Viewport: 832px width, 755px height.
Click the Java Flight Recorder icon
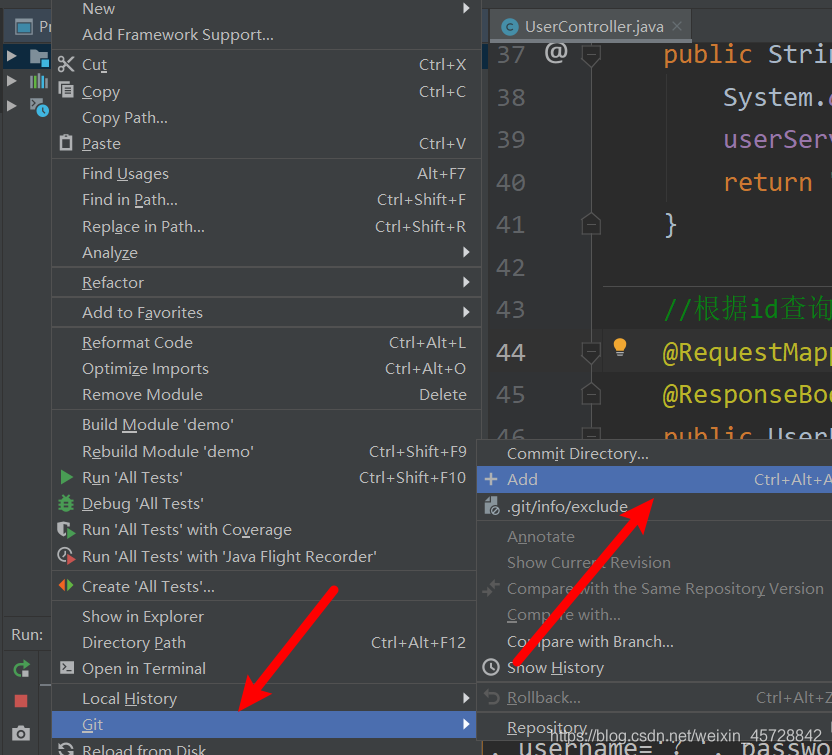[66, 556]
